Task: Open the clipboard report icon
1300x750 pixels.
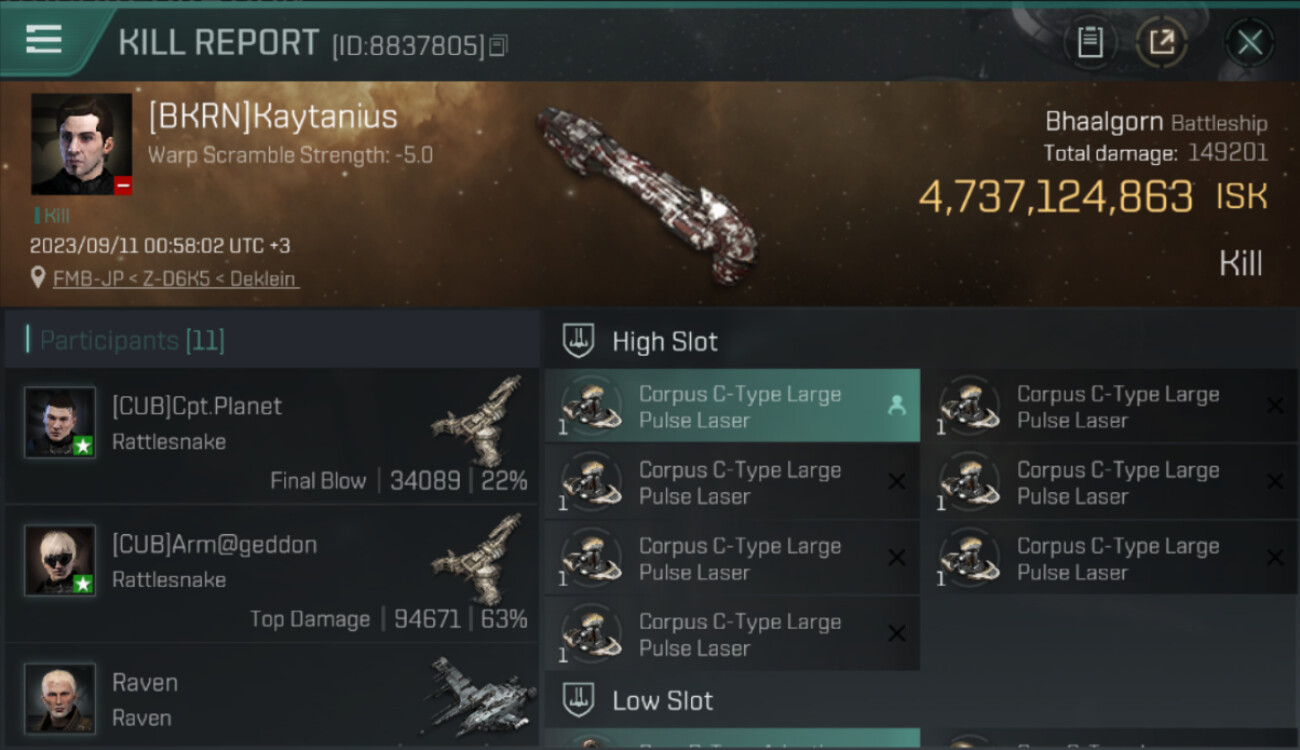Action: (1090, 42)
